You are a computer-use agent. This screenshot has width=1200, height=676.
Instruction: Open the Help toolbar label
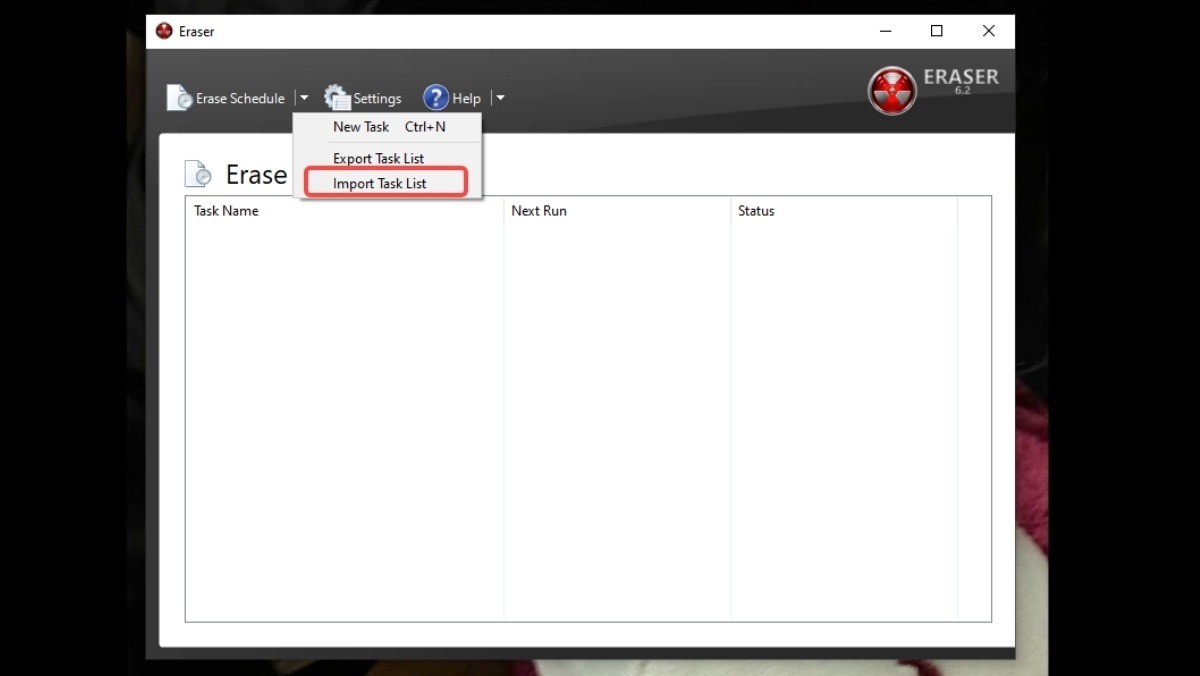tap(466, 98)
